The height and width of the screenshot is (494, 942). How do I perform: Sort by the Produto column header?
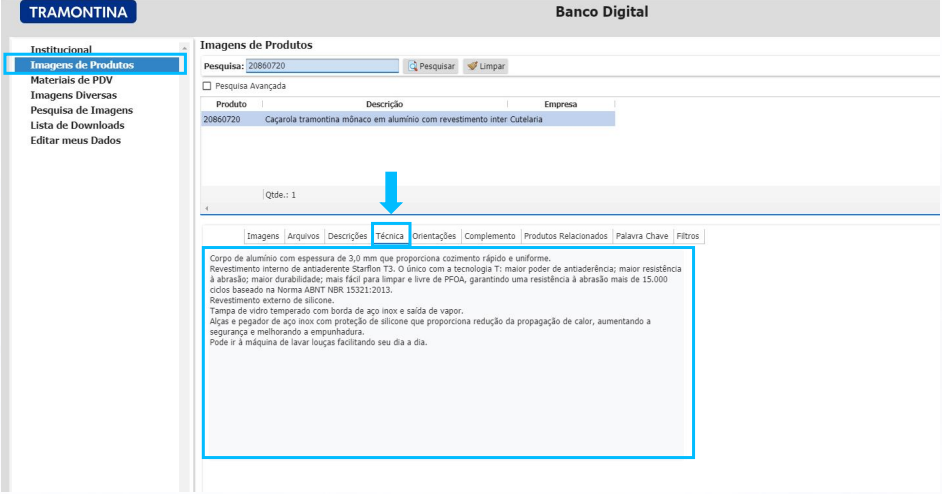[x=231, y=104]
